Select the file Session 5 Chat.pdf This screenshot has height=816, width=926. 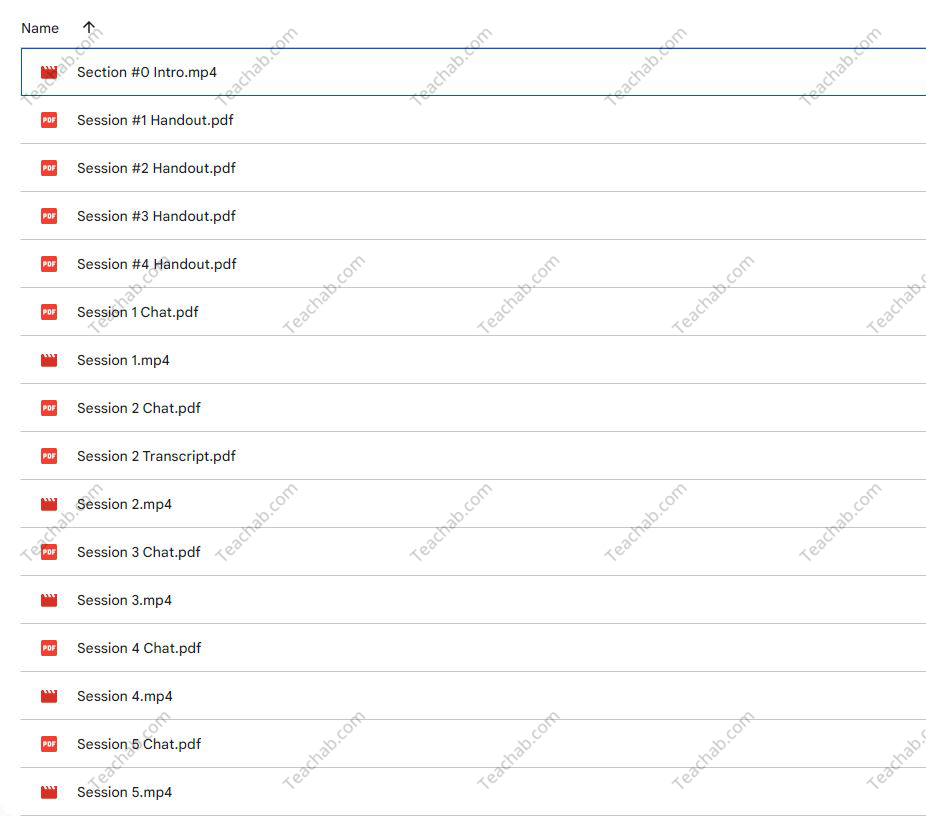click(x=474, y=744)
